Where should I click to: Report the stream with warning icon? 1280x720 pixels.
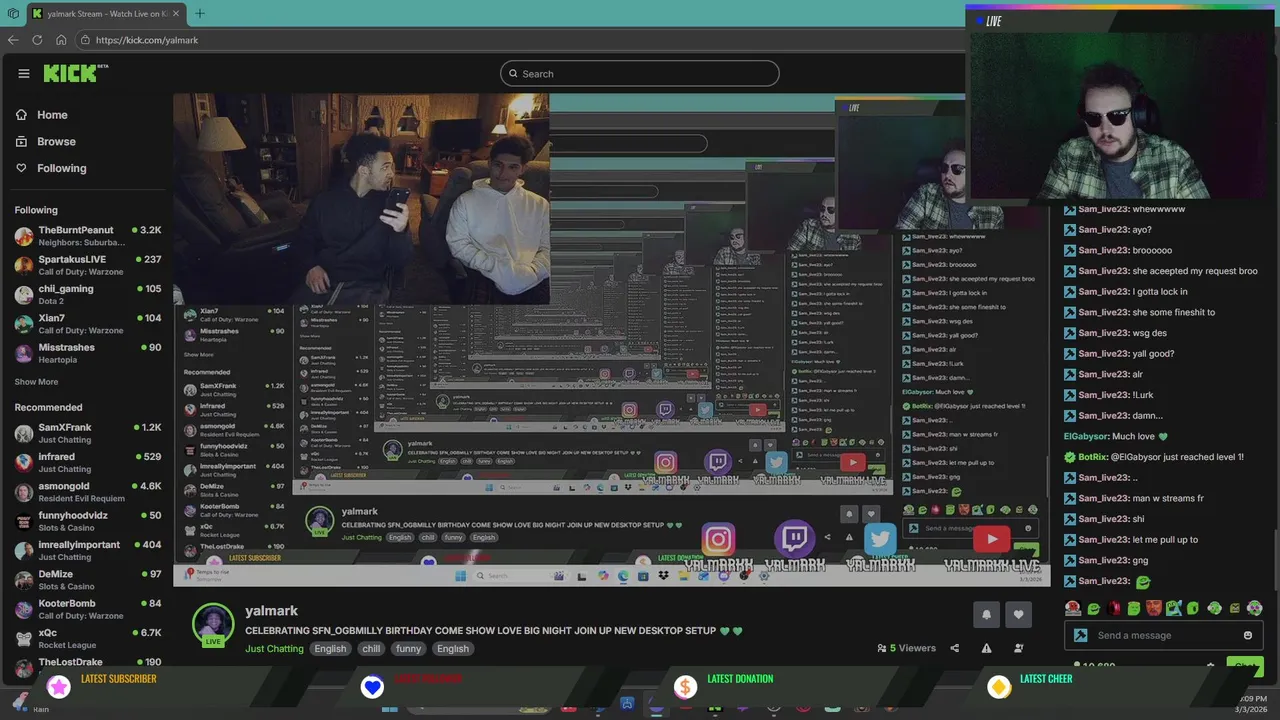click(x=986, y=648)
